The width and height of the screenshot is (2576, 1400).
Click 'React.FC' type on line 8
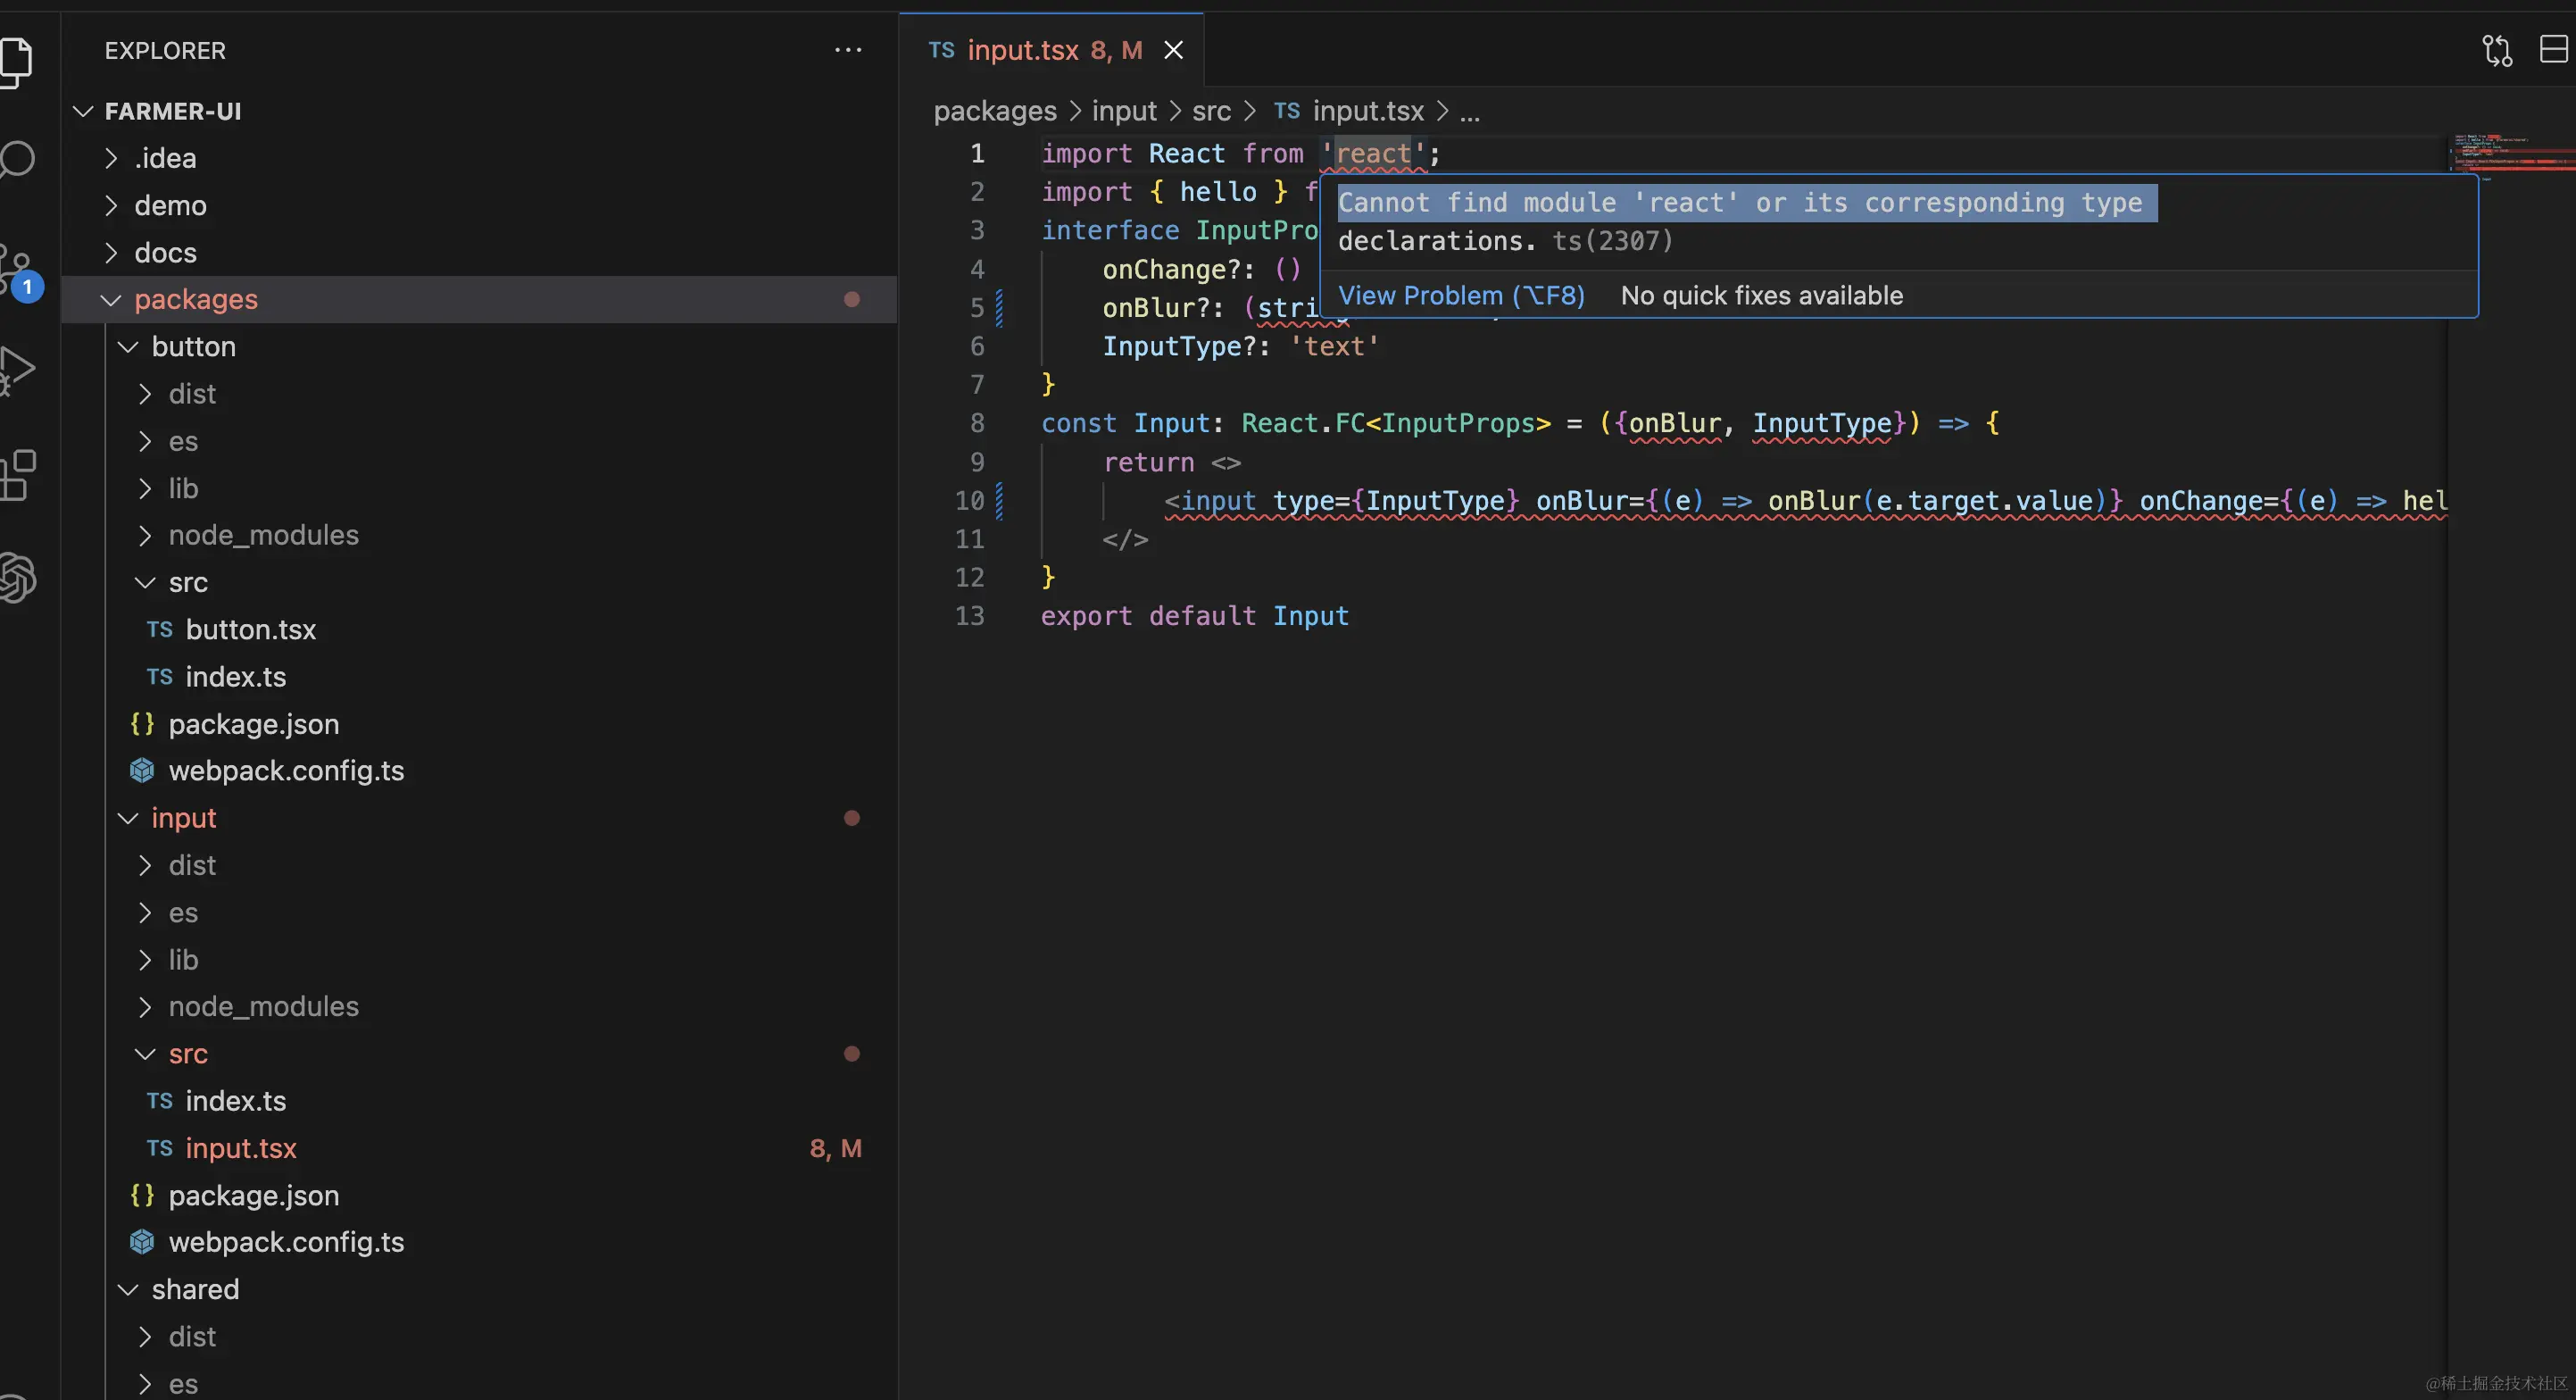click(x=1303, y=423)
